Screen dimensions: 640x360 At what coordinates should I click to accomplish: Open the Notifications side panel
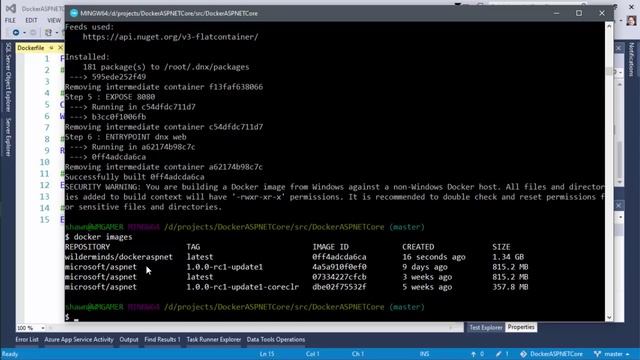click(631, 60)
